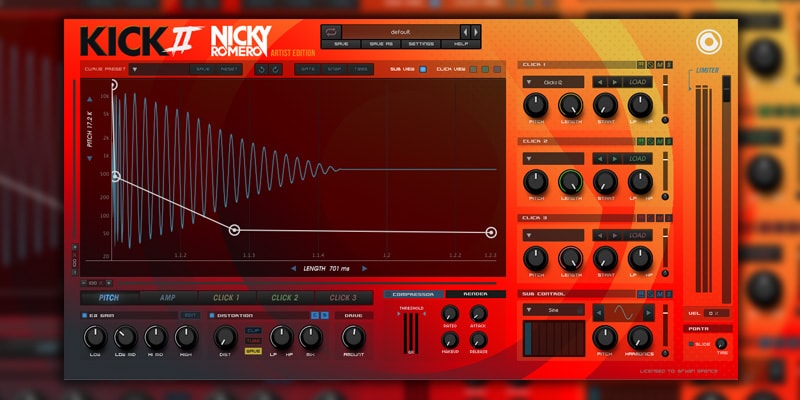The width and height of the screenshot is (800, 400).
Task: Toggle preset loop button beside default
Action: pos(331,32)
